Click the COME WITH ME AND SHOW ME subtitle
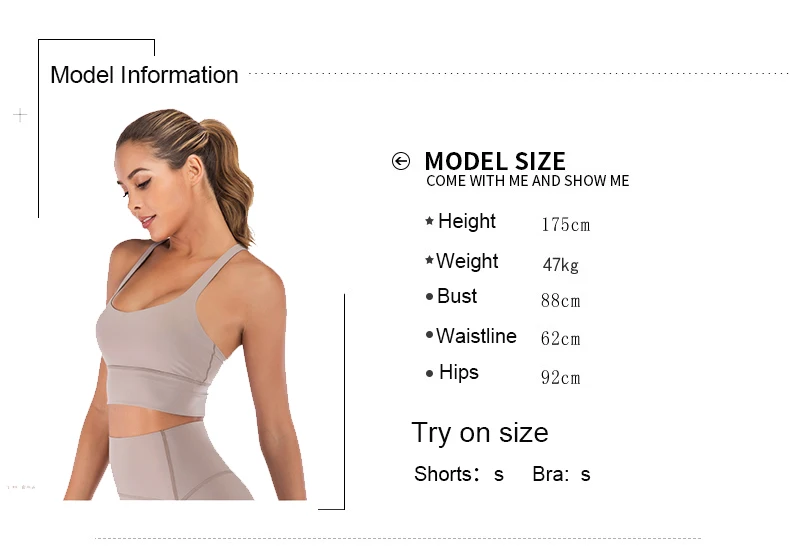 coord(528,181)
